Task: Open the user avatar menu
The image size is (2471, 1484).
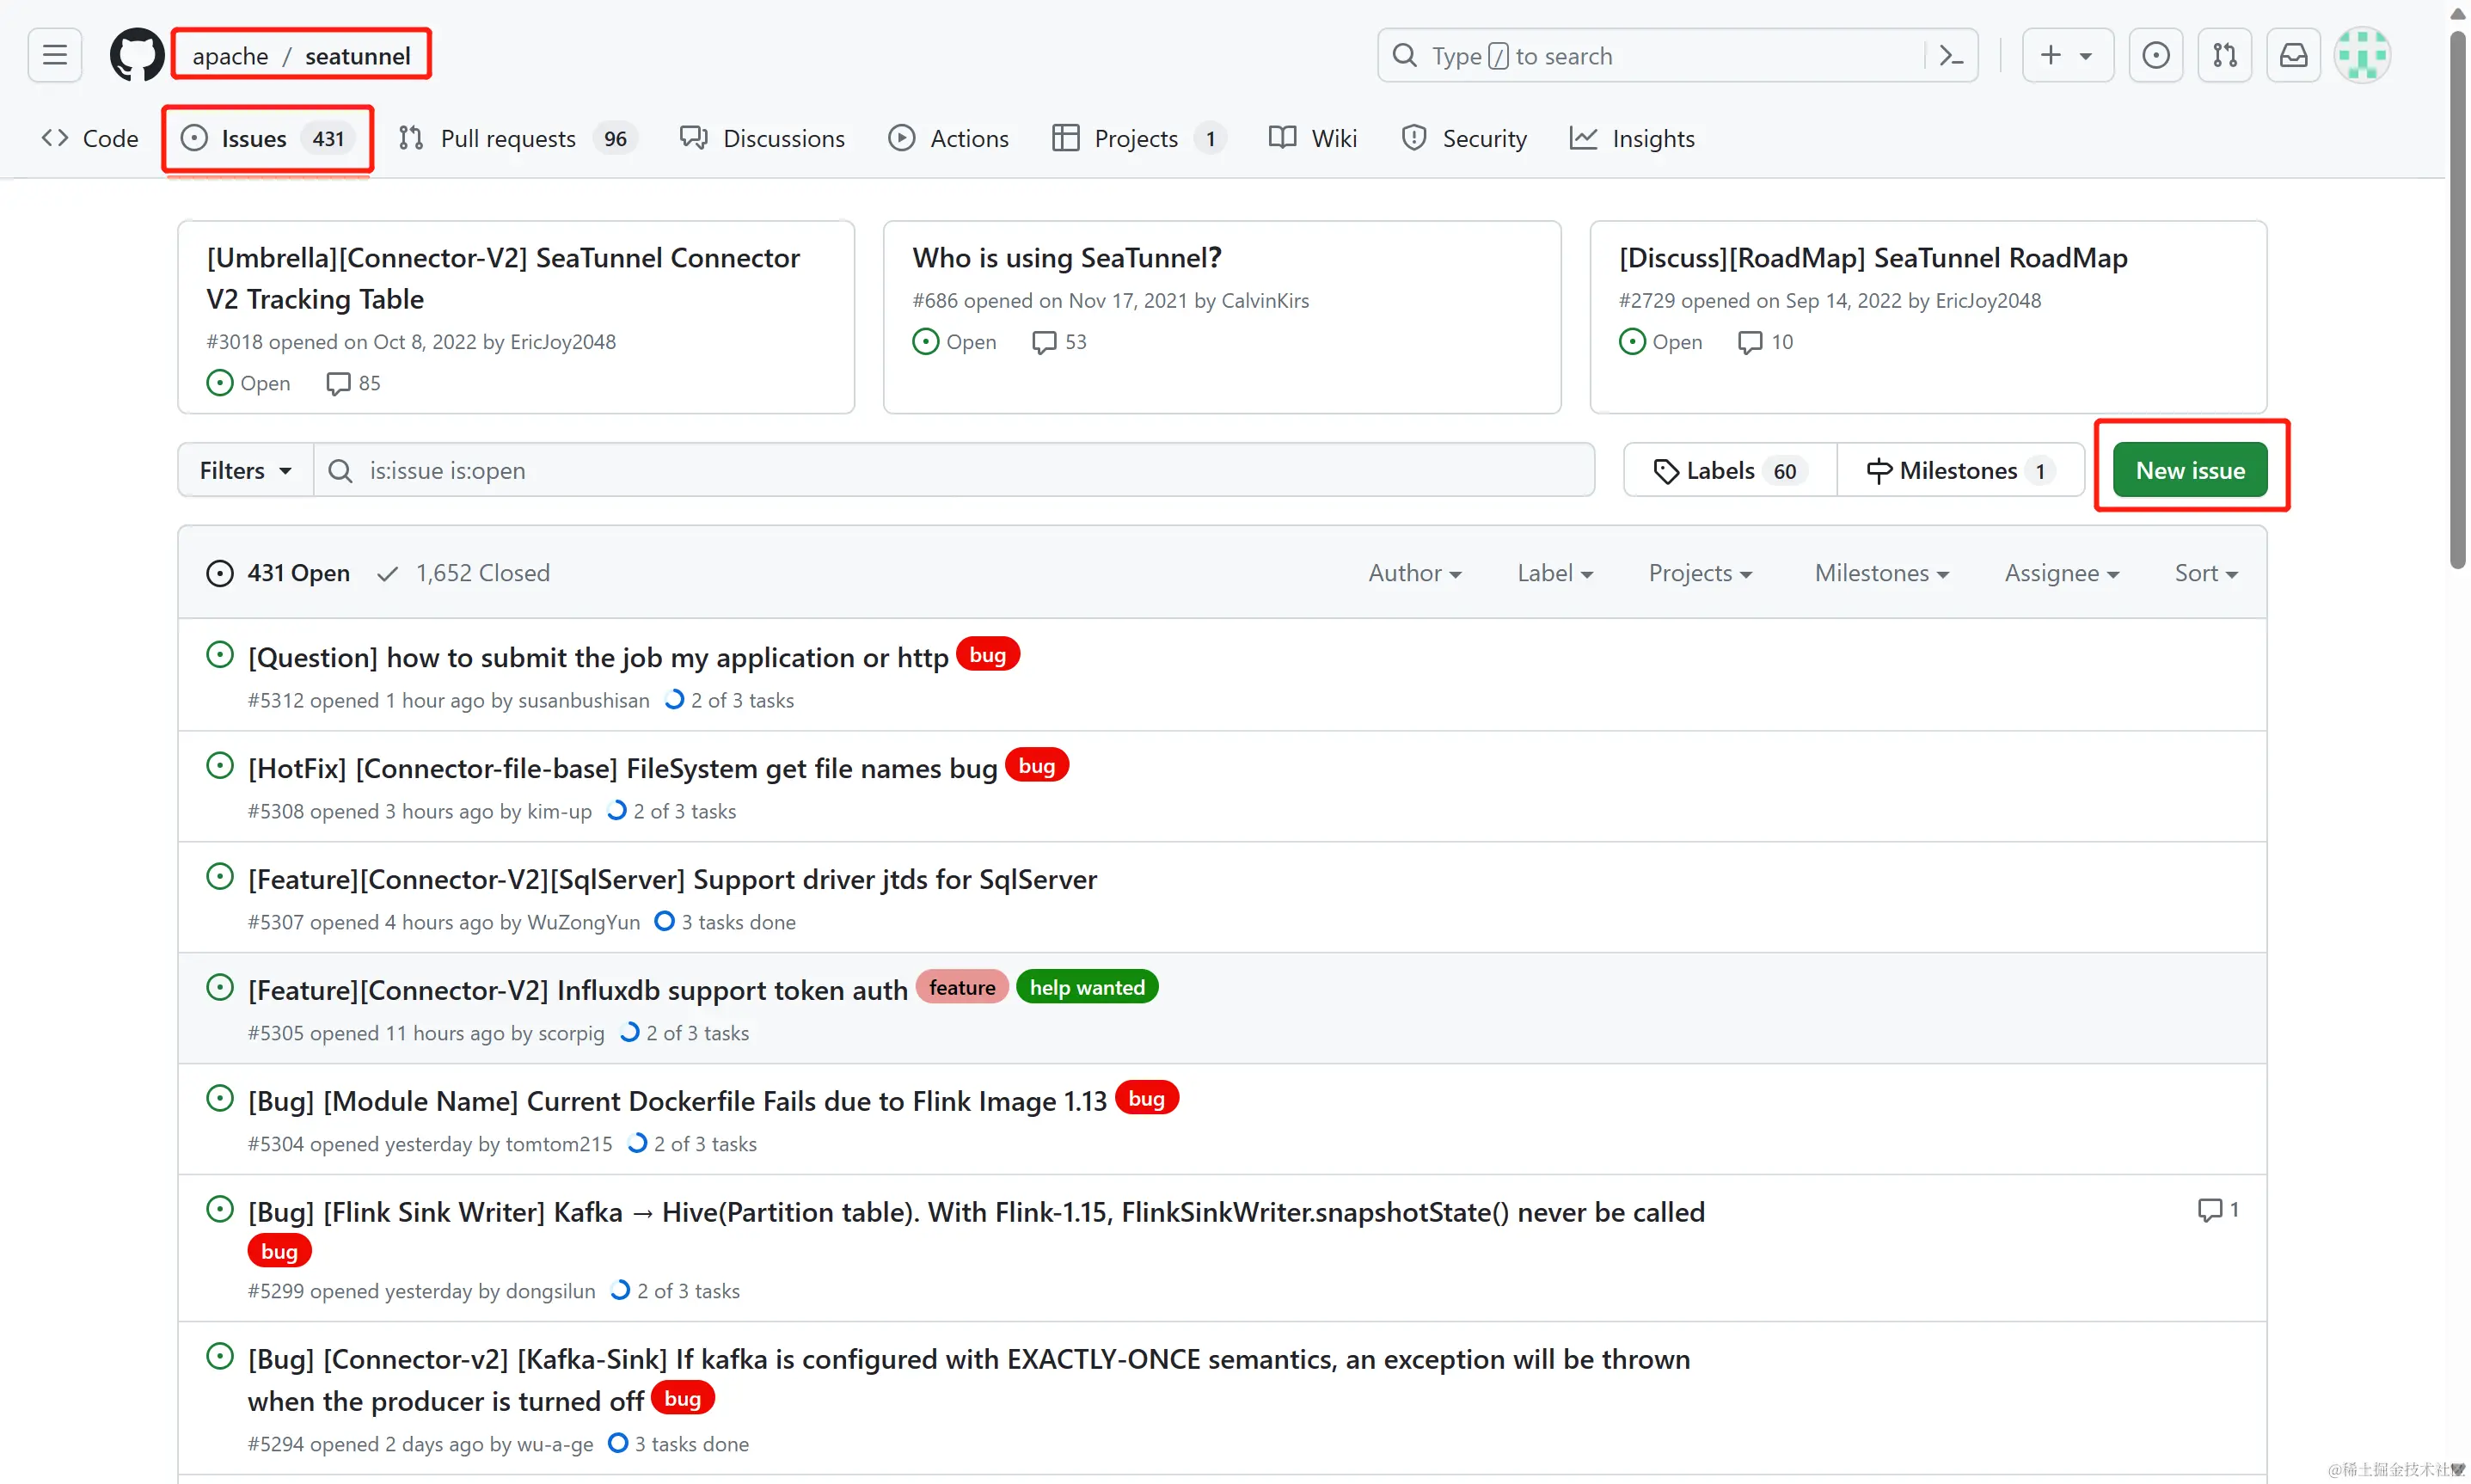Action: 2362,55
